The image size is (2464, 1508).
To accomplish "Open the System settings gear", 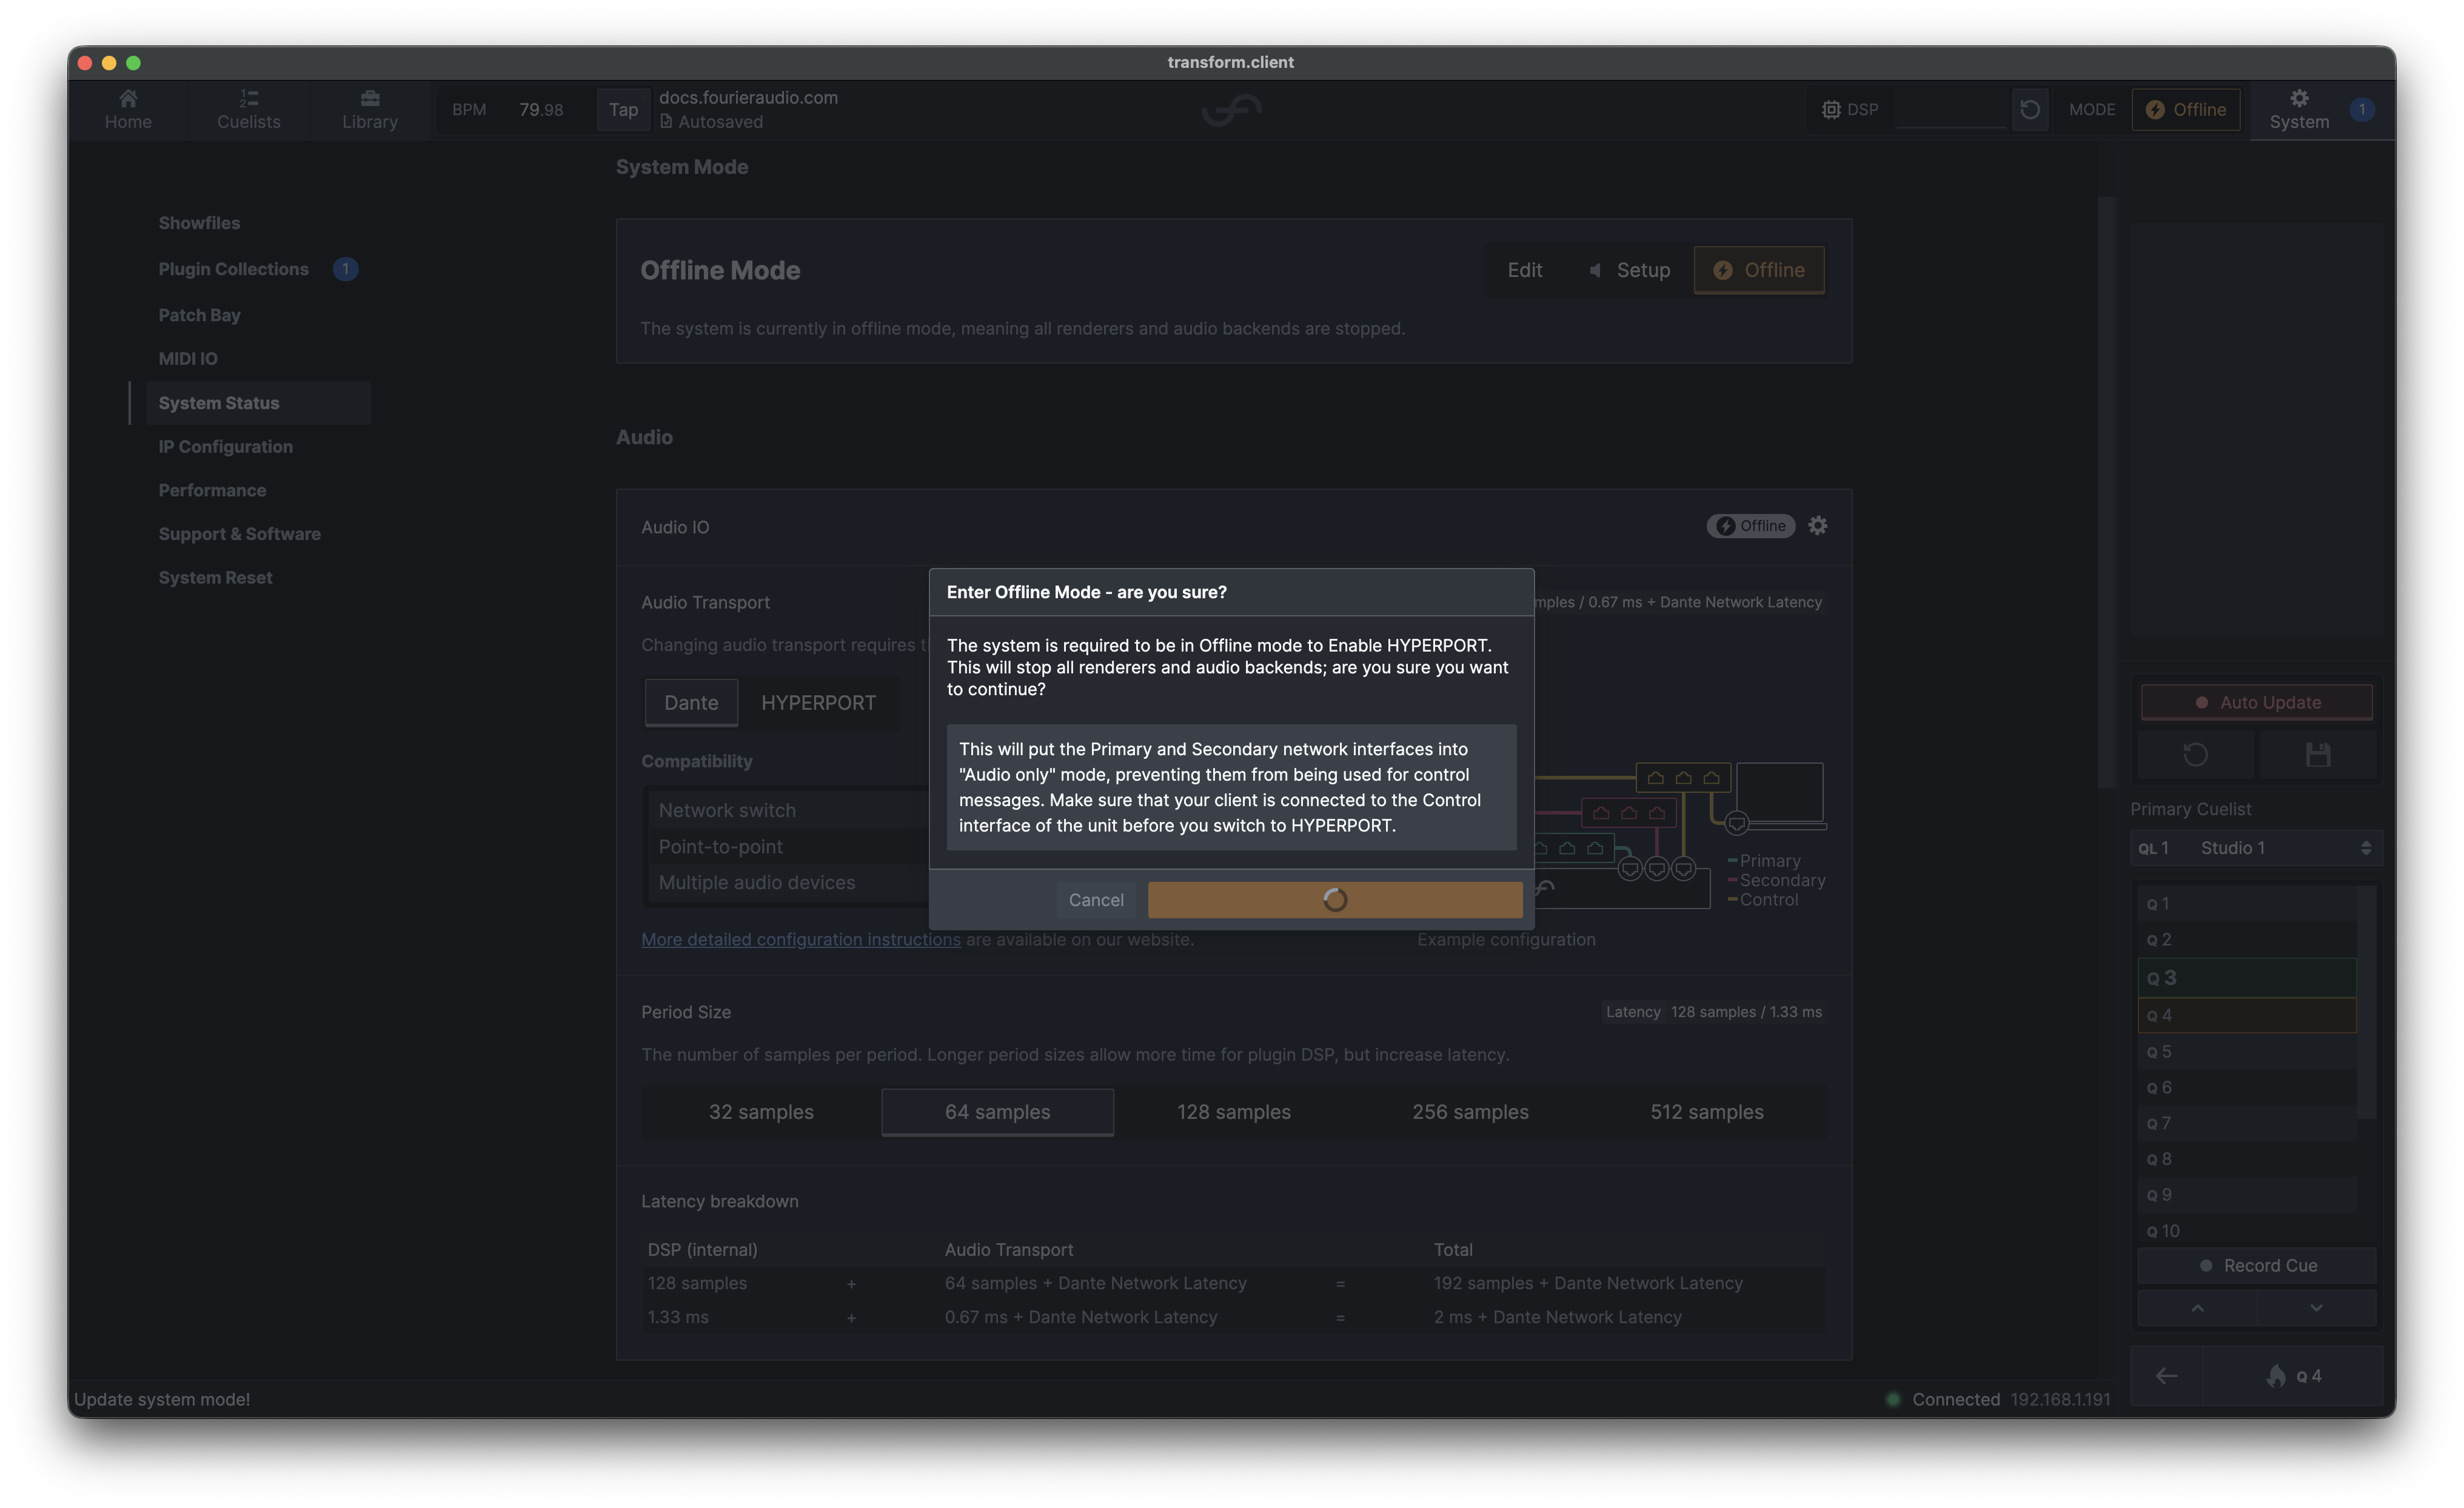I will click(x=2298, y=109).
